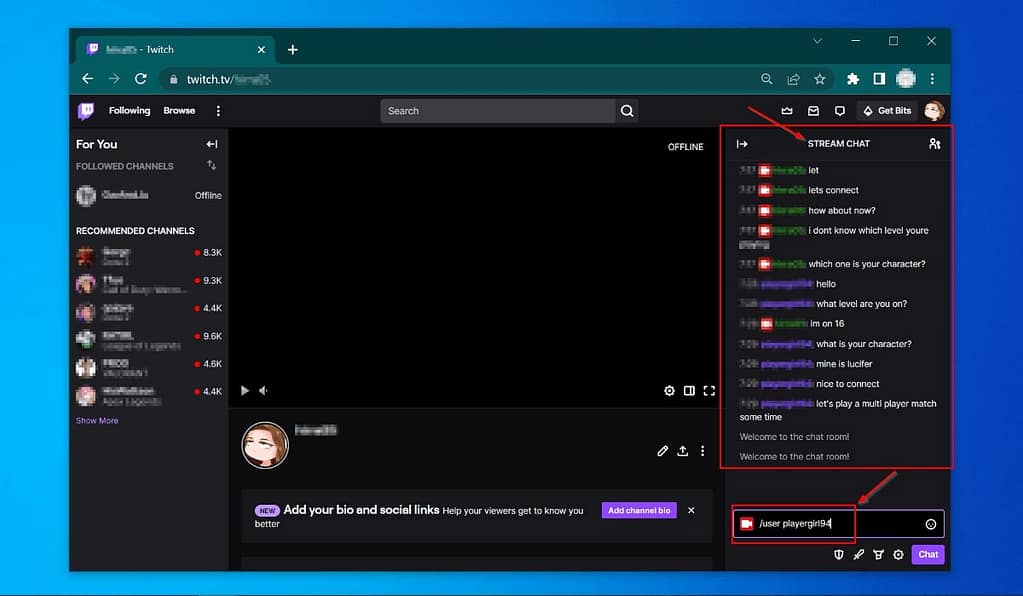The image size is (1023, 596).
Task: Open the Browse page
Action: click(179, 111)
